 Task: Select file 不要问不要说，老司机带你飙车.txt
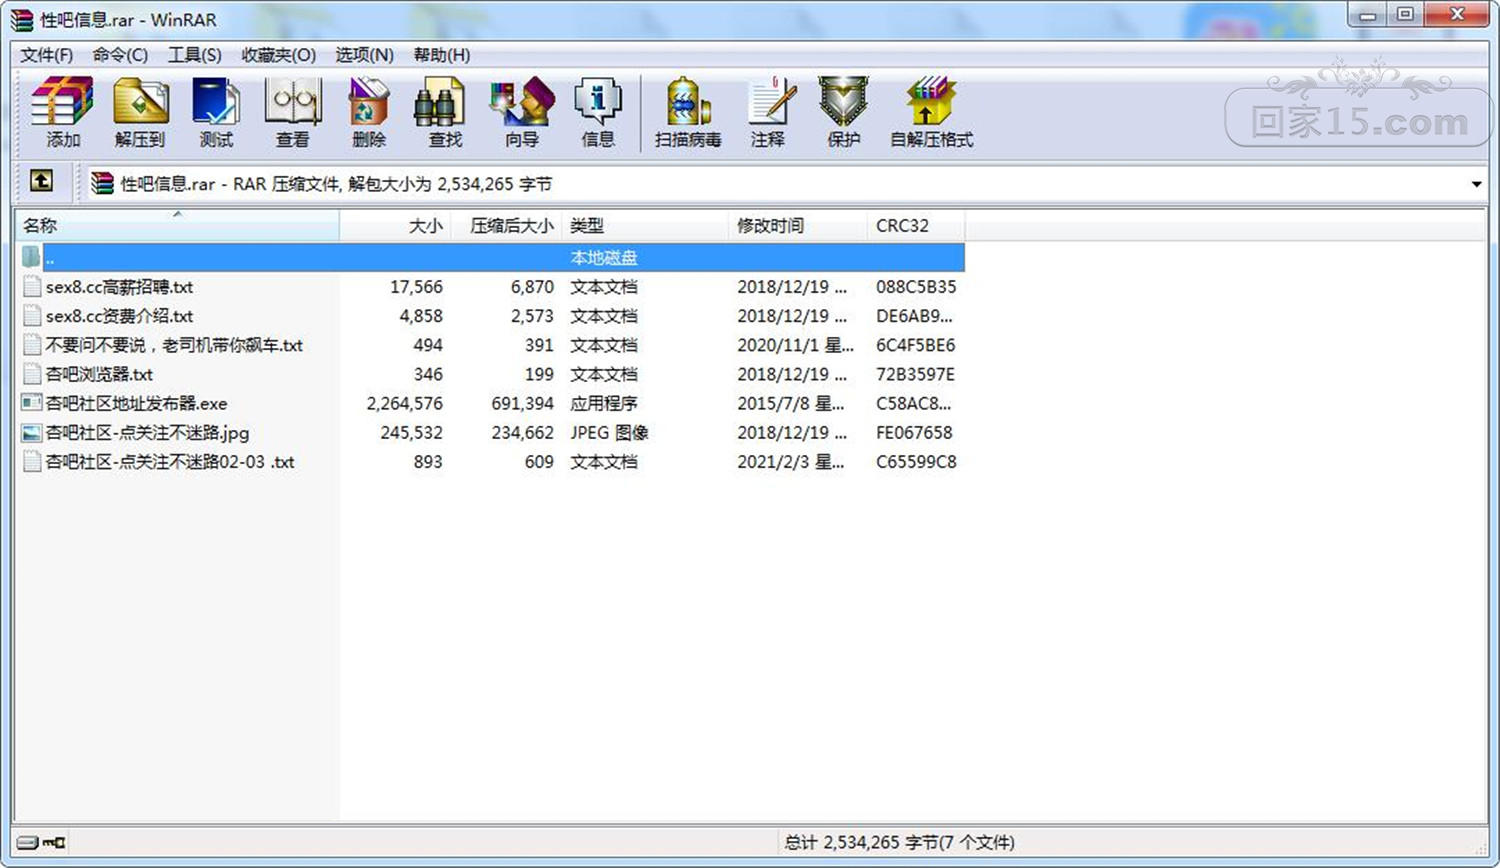(x=174, y=345)
